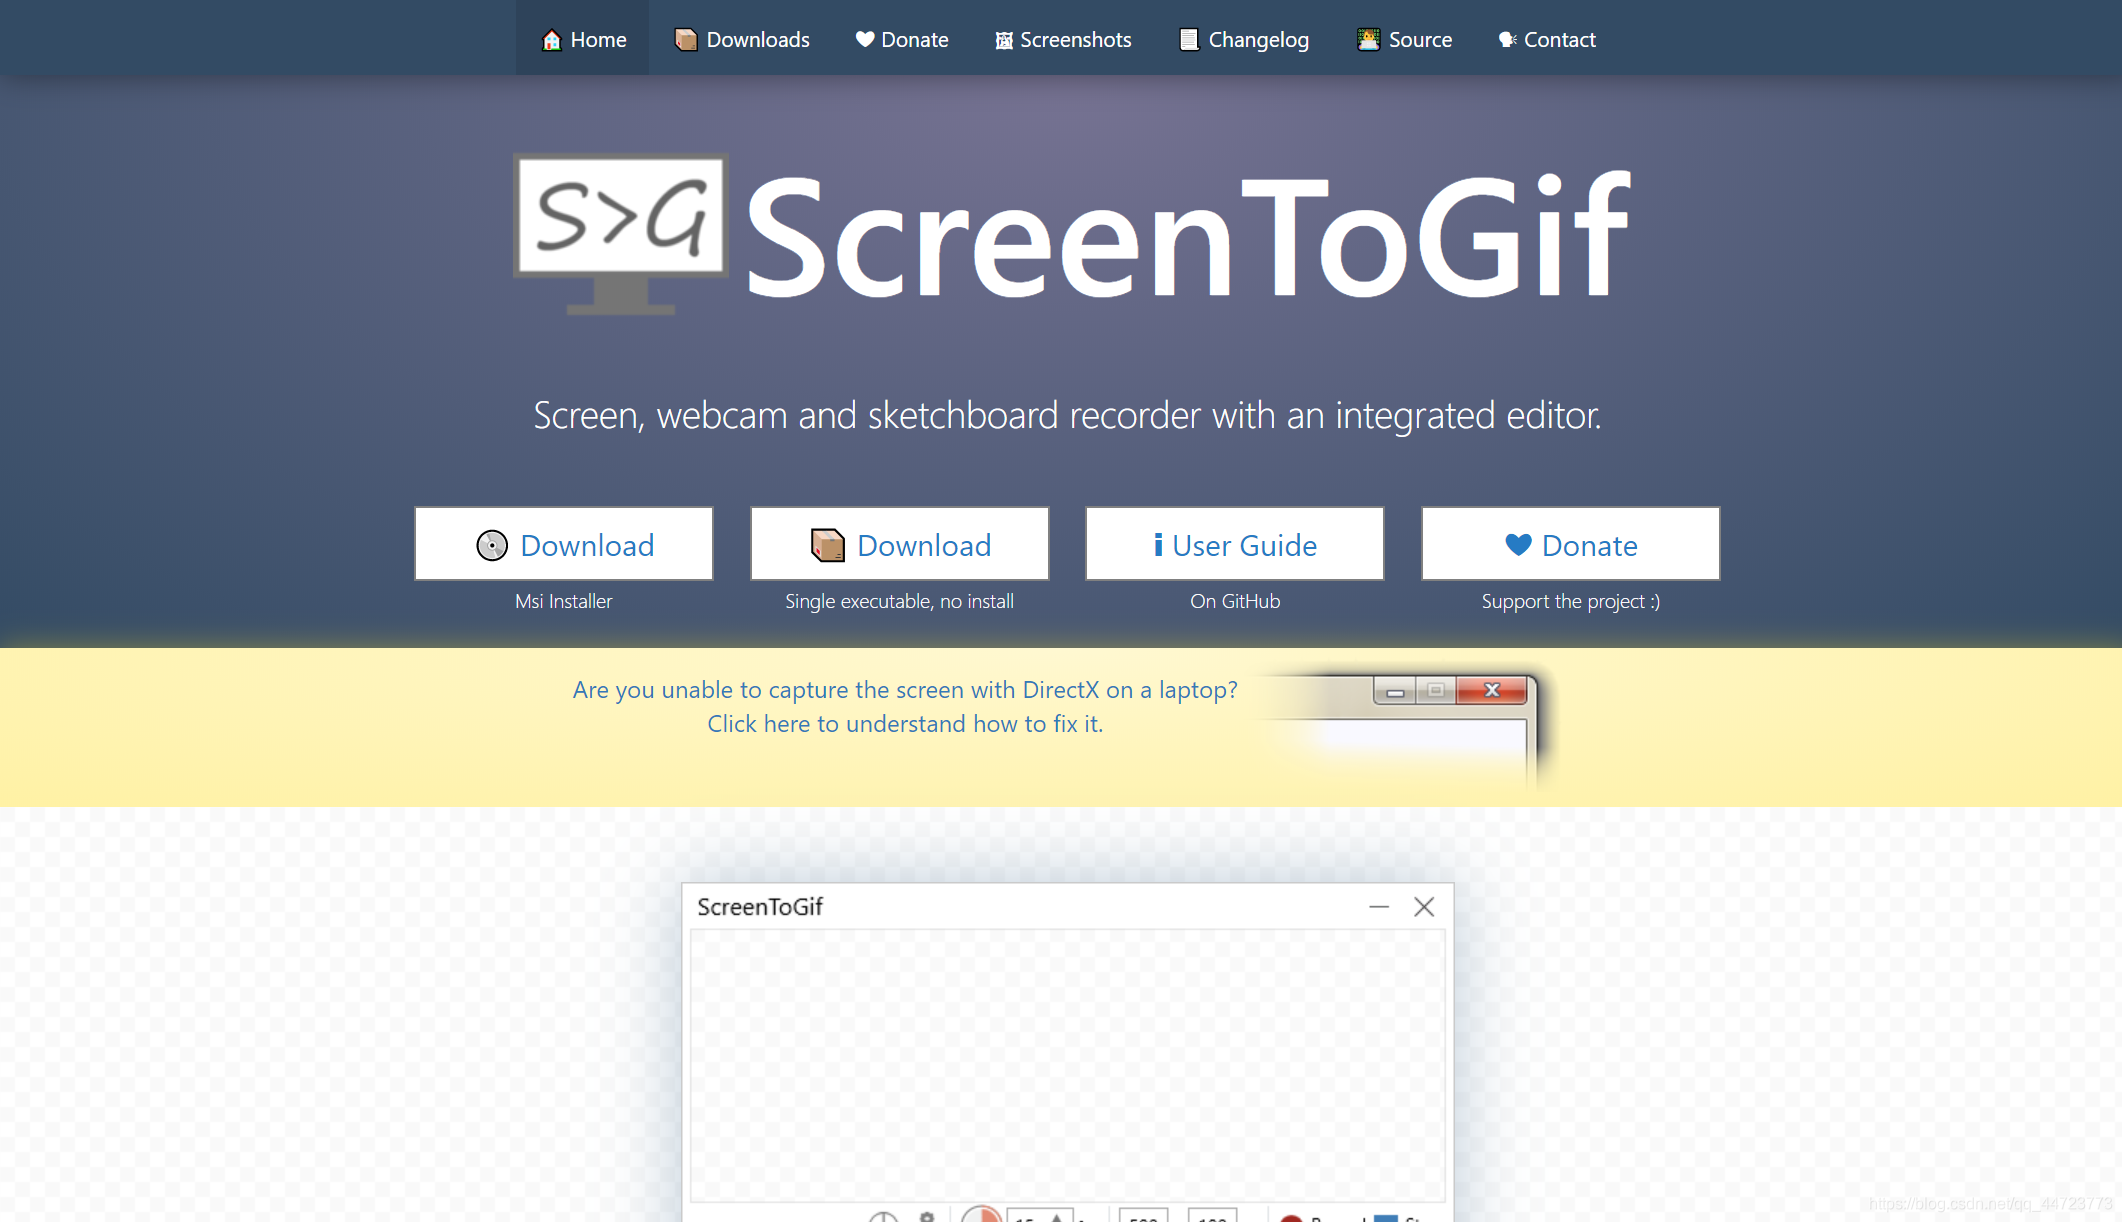Open the User Guide on GitHub
The image size is (2122, 1222).
pyautogui.click(x=1234, y=544)
